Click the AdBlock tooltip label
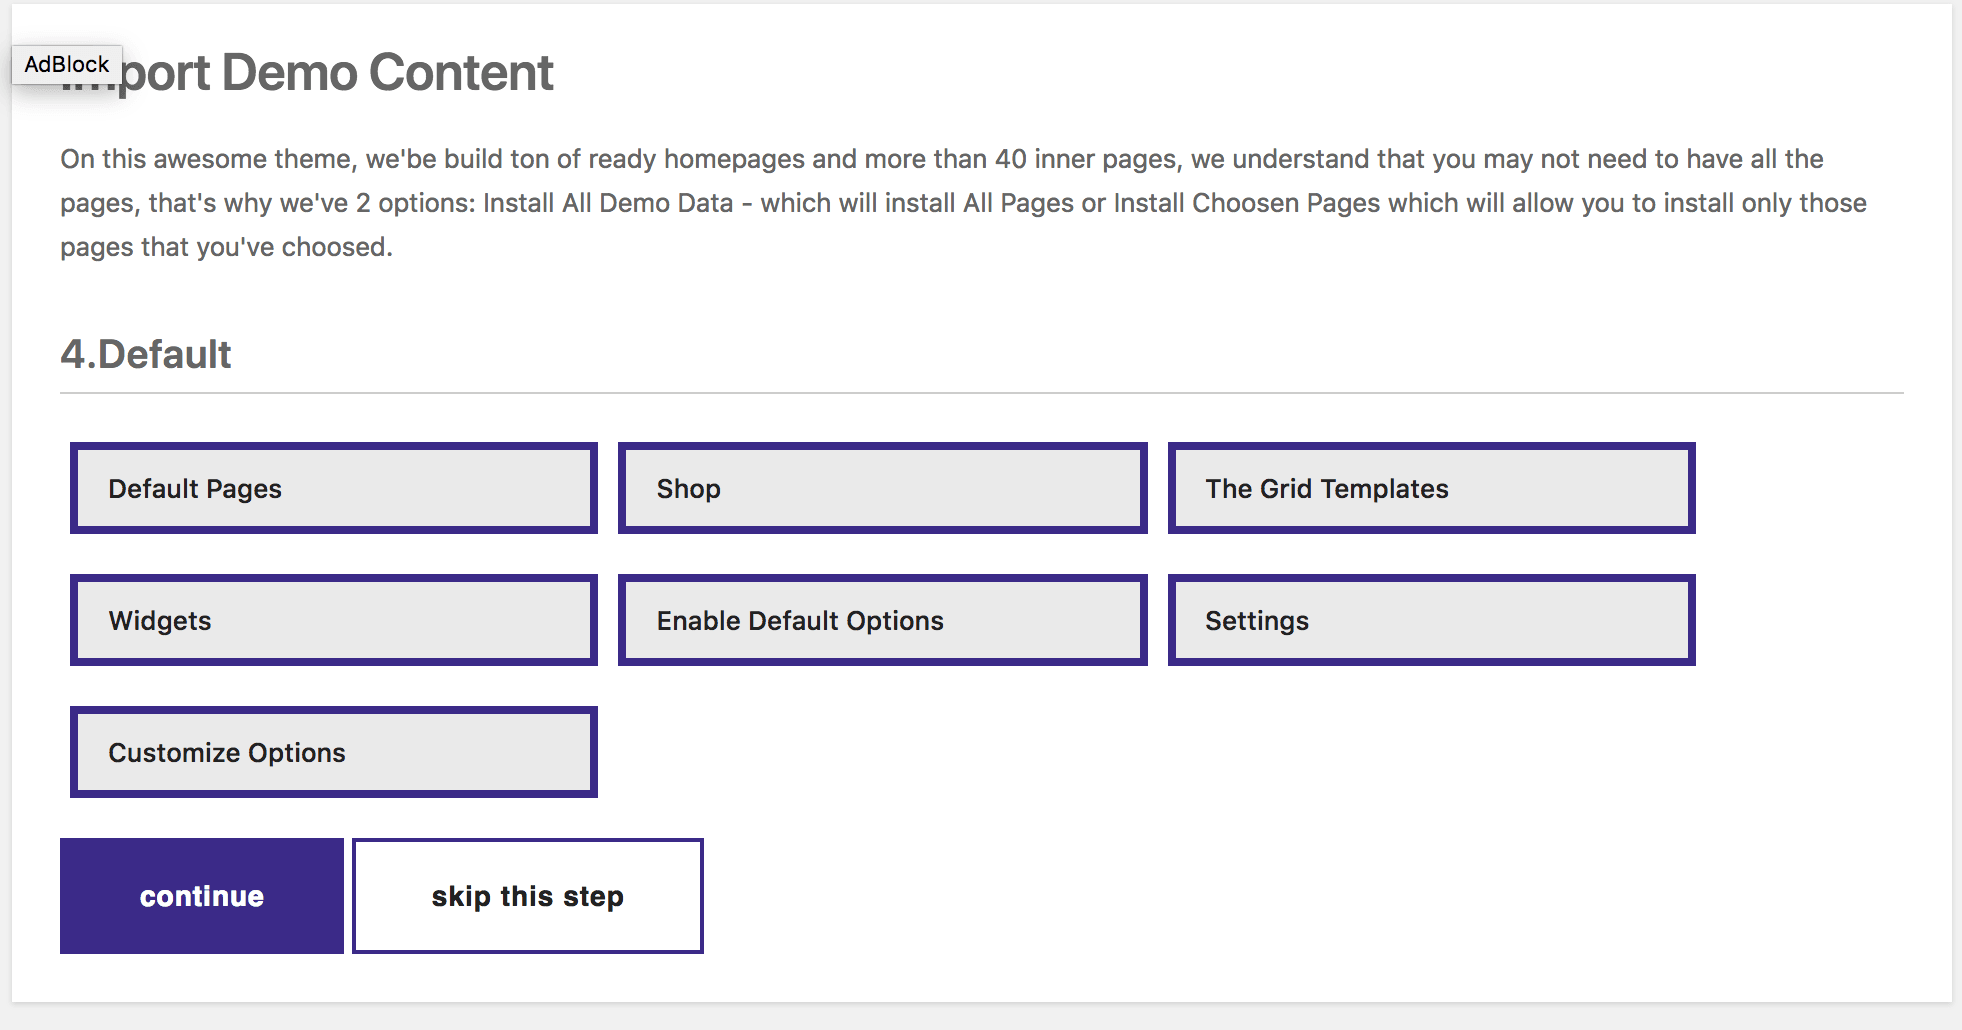Image resolution: width=1962 pixels, height=1030 pixels. 66,64
